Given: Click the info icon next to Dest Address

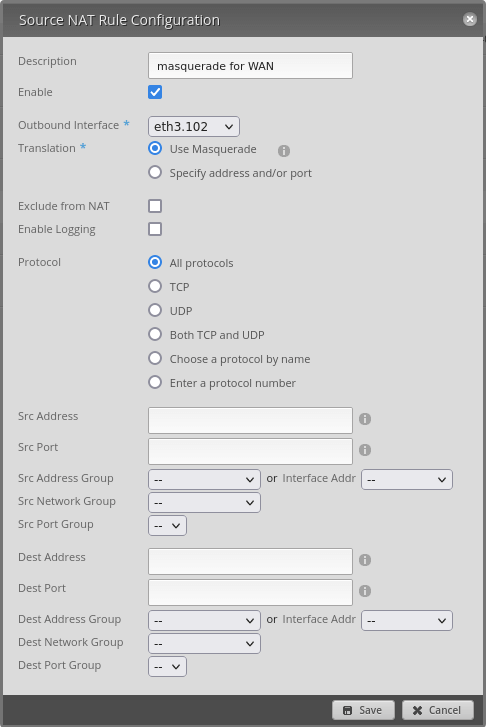Looking at the screenshot, I should coord(365,560).
